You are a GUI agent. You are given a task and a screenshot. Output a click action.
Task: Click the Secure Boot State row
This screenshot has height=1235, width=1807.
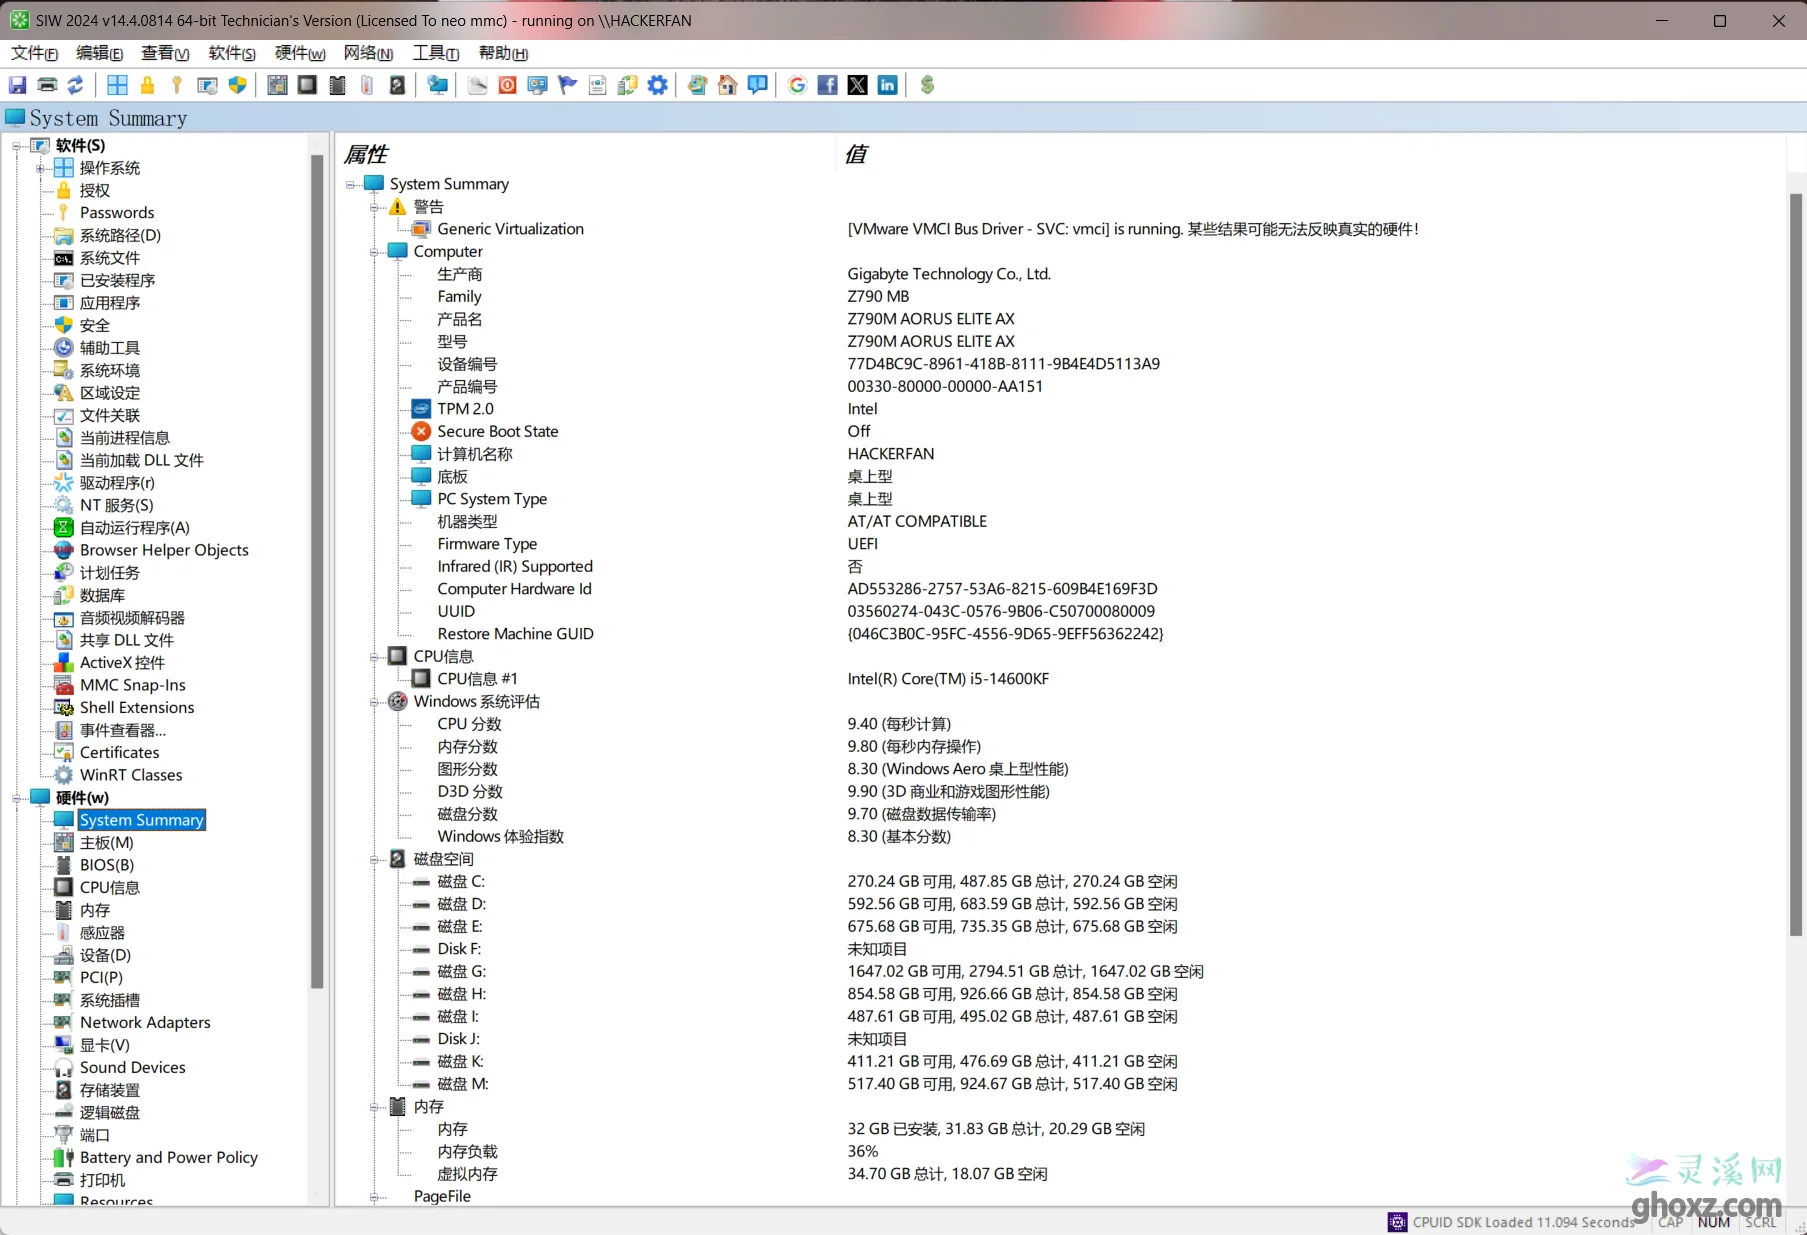[x=1060, y=432]
